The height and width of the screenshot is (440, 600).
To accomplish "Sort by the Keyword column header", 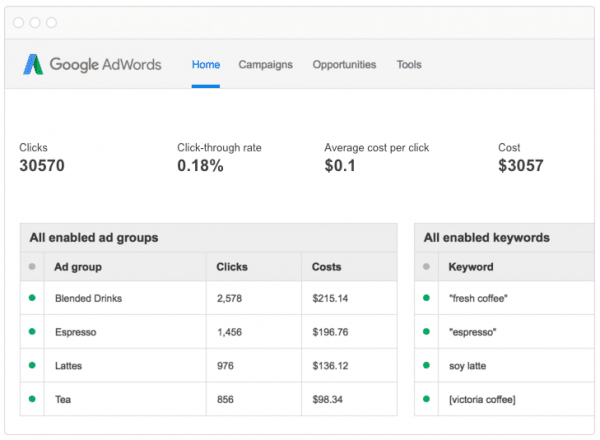I will click(x=471, y=267).
